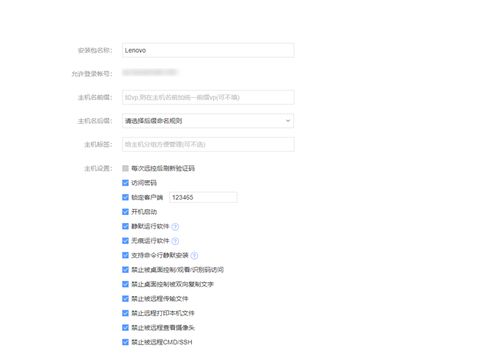499x362 pixels.
Task: Uncheck the 锁定客户端 checkbox
Action: [x=125, y=197]
